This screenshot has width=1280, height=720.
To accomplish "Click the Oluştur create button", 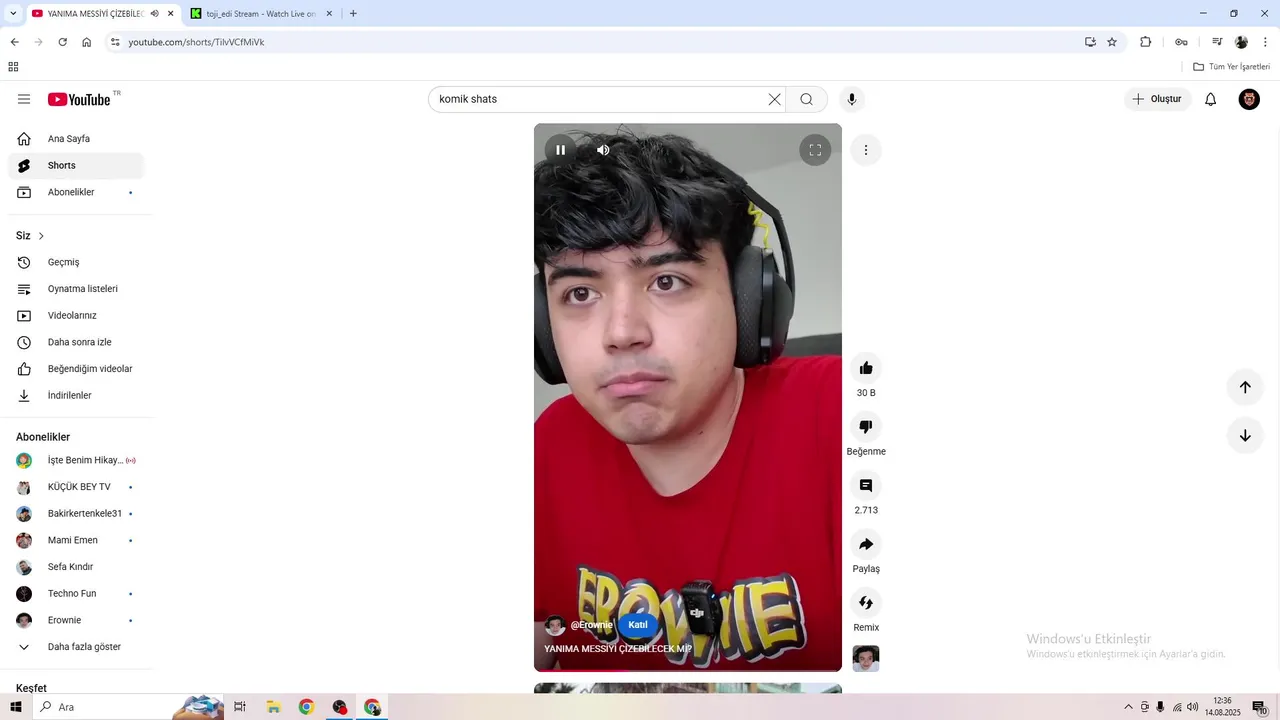I will 1158,99.
